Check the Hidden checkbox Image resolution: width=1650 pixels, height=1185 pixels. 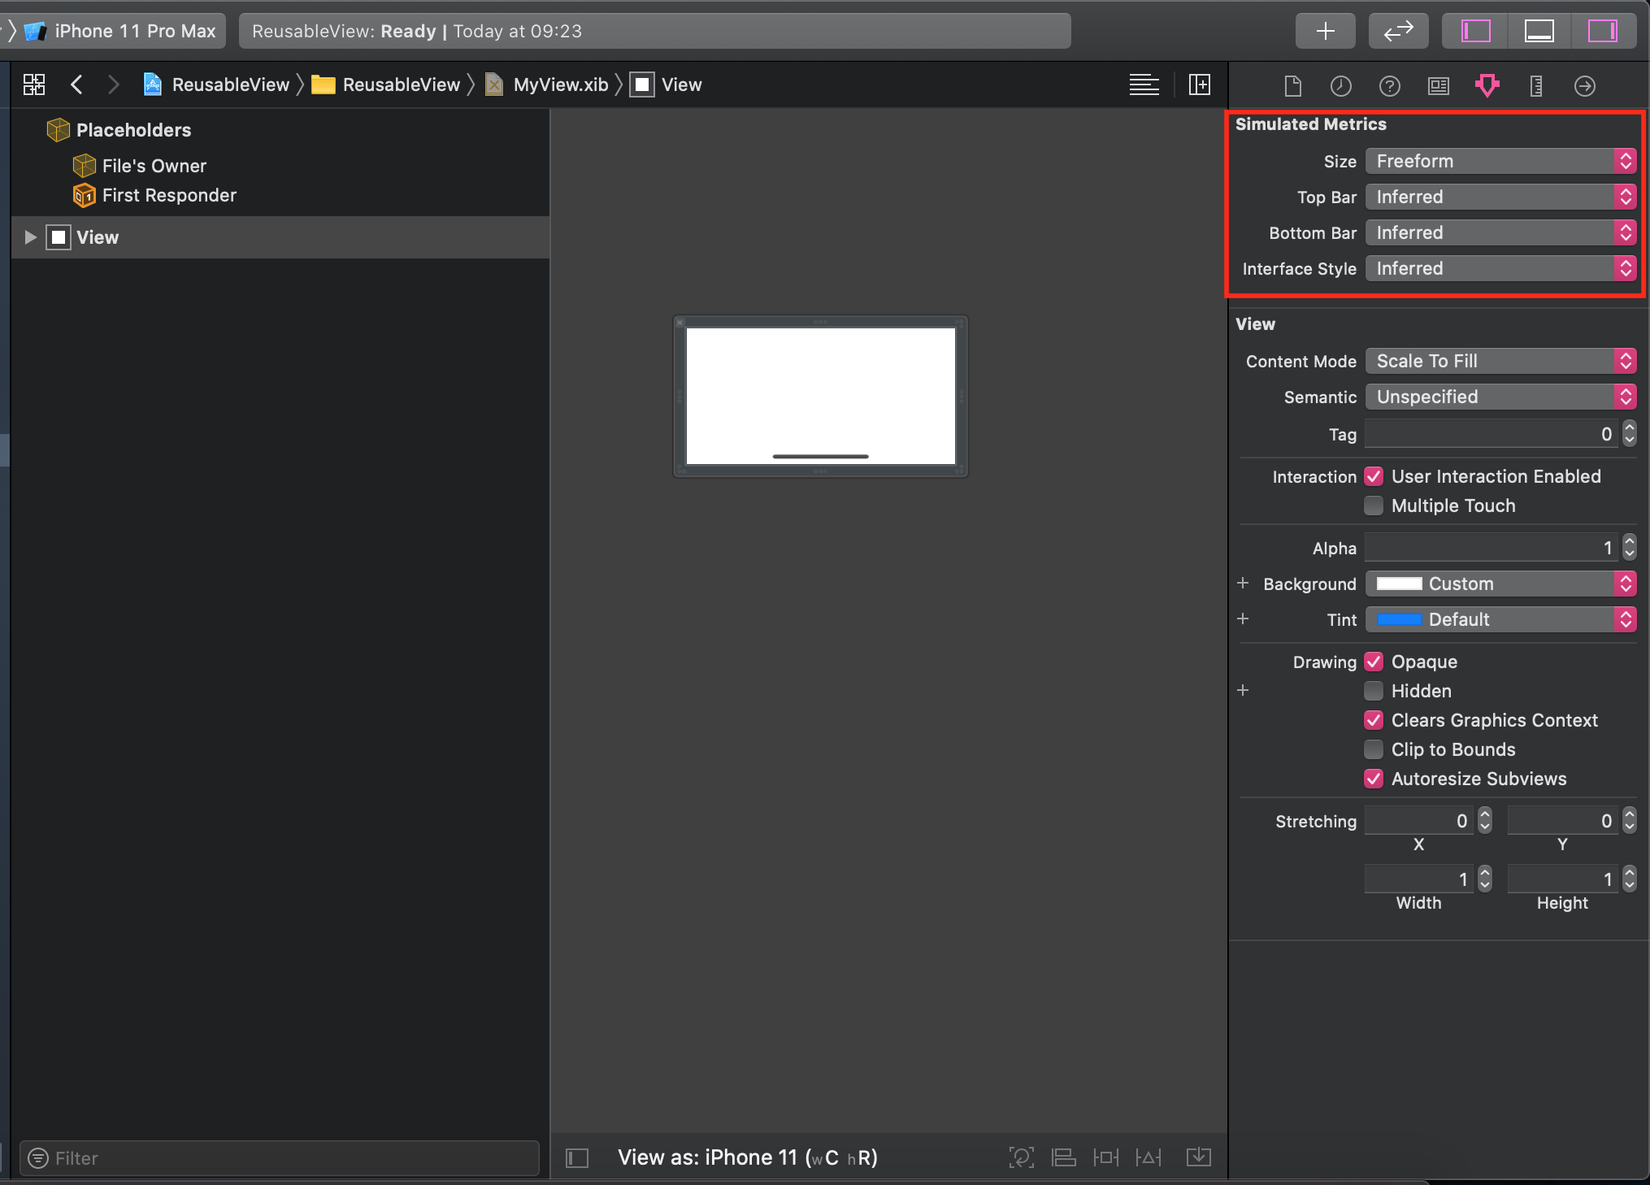1374,691
